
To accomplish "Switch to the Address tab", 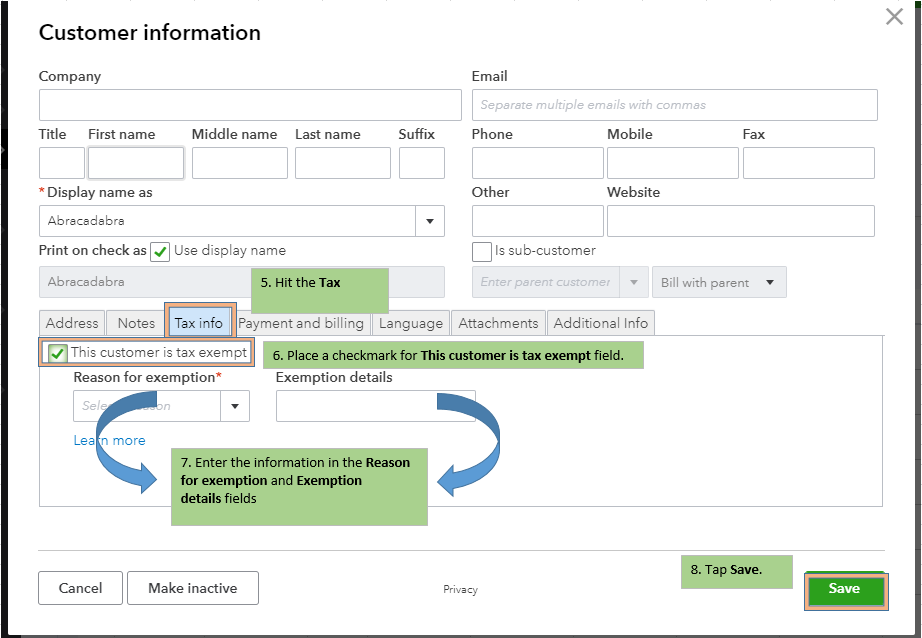I will pos(72,323).
